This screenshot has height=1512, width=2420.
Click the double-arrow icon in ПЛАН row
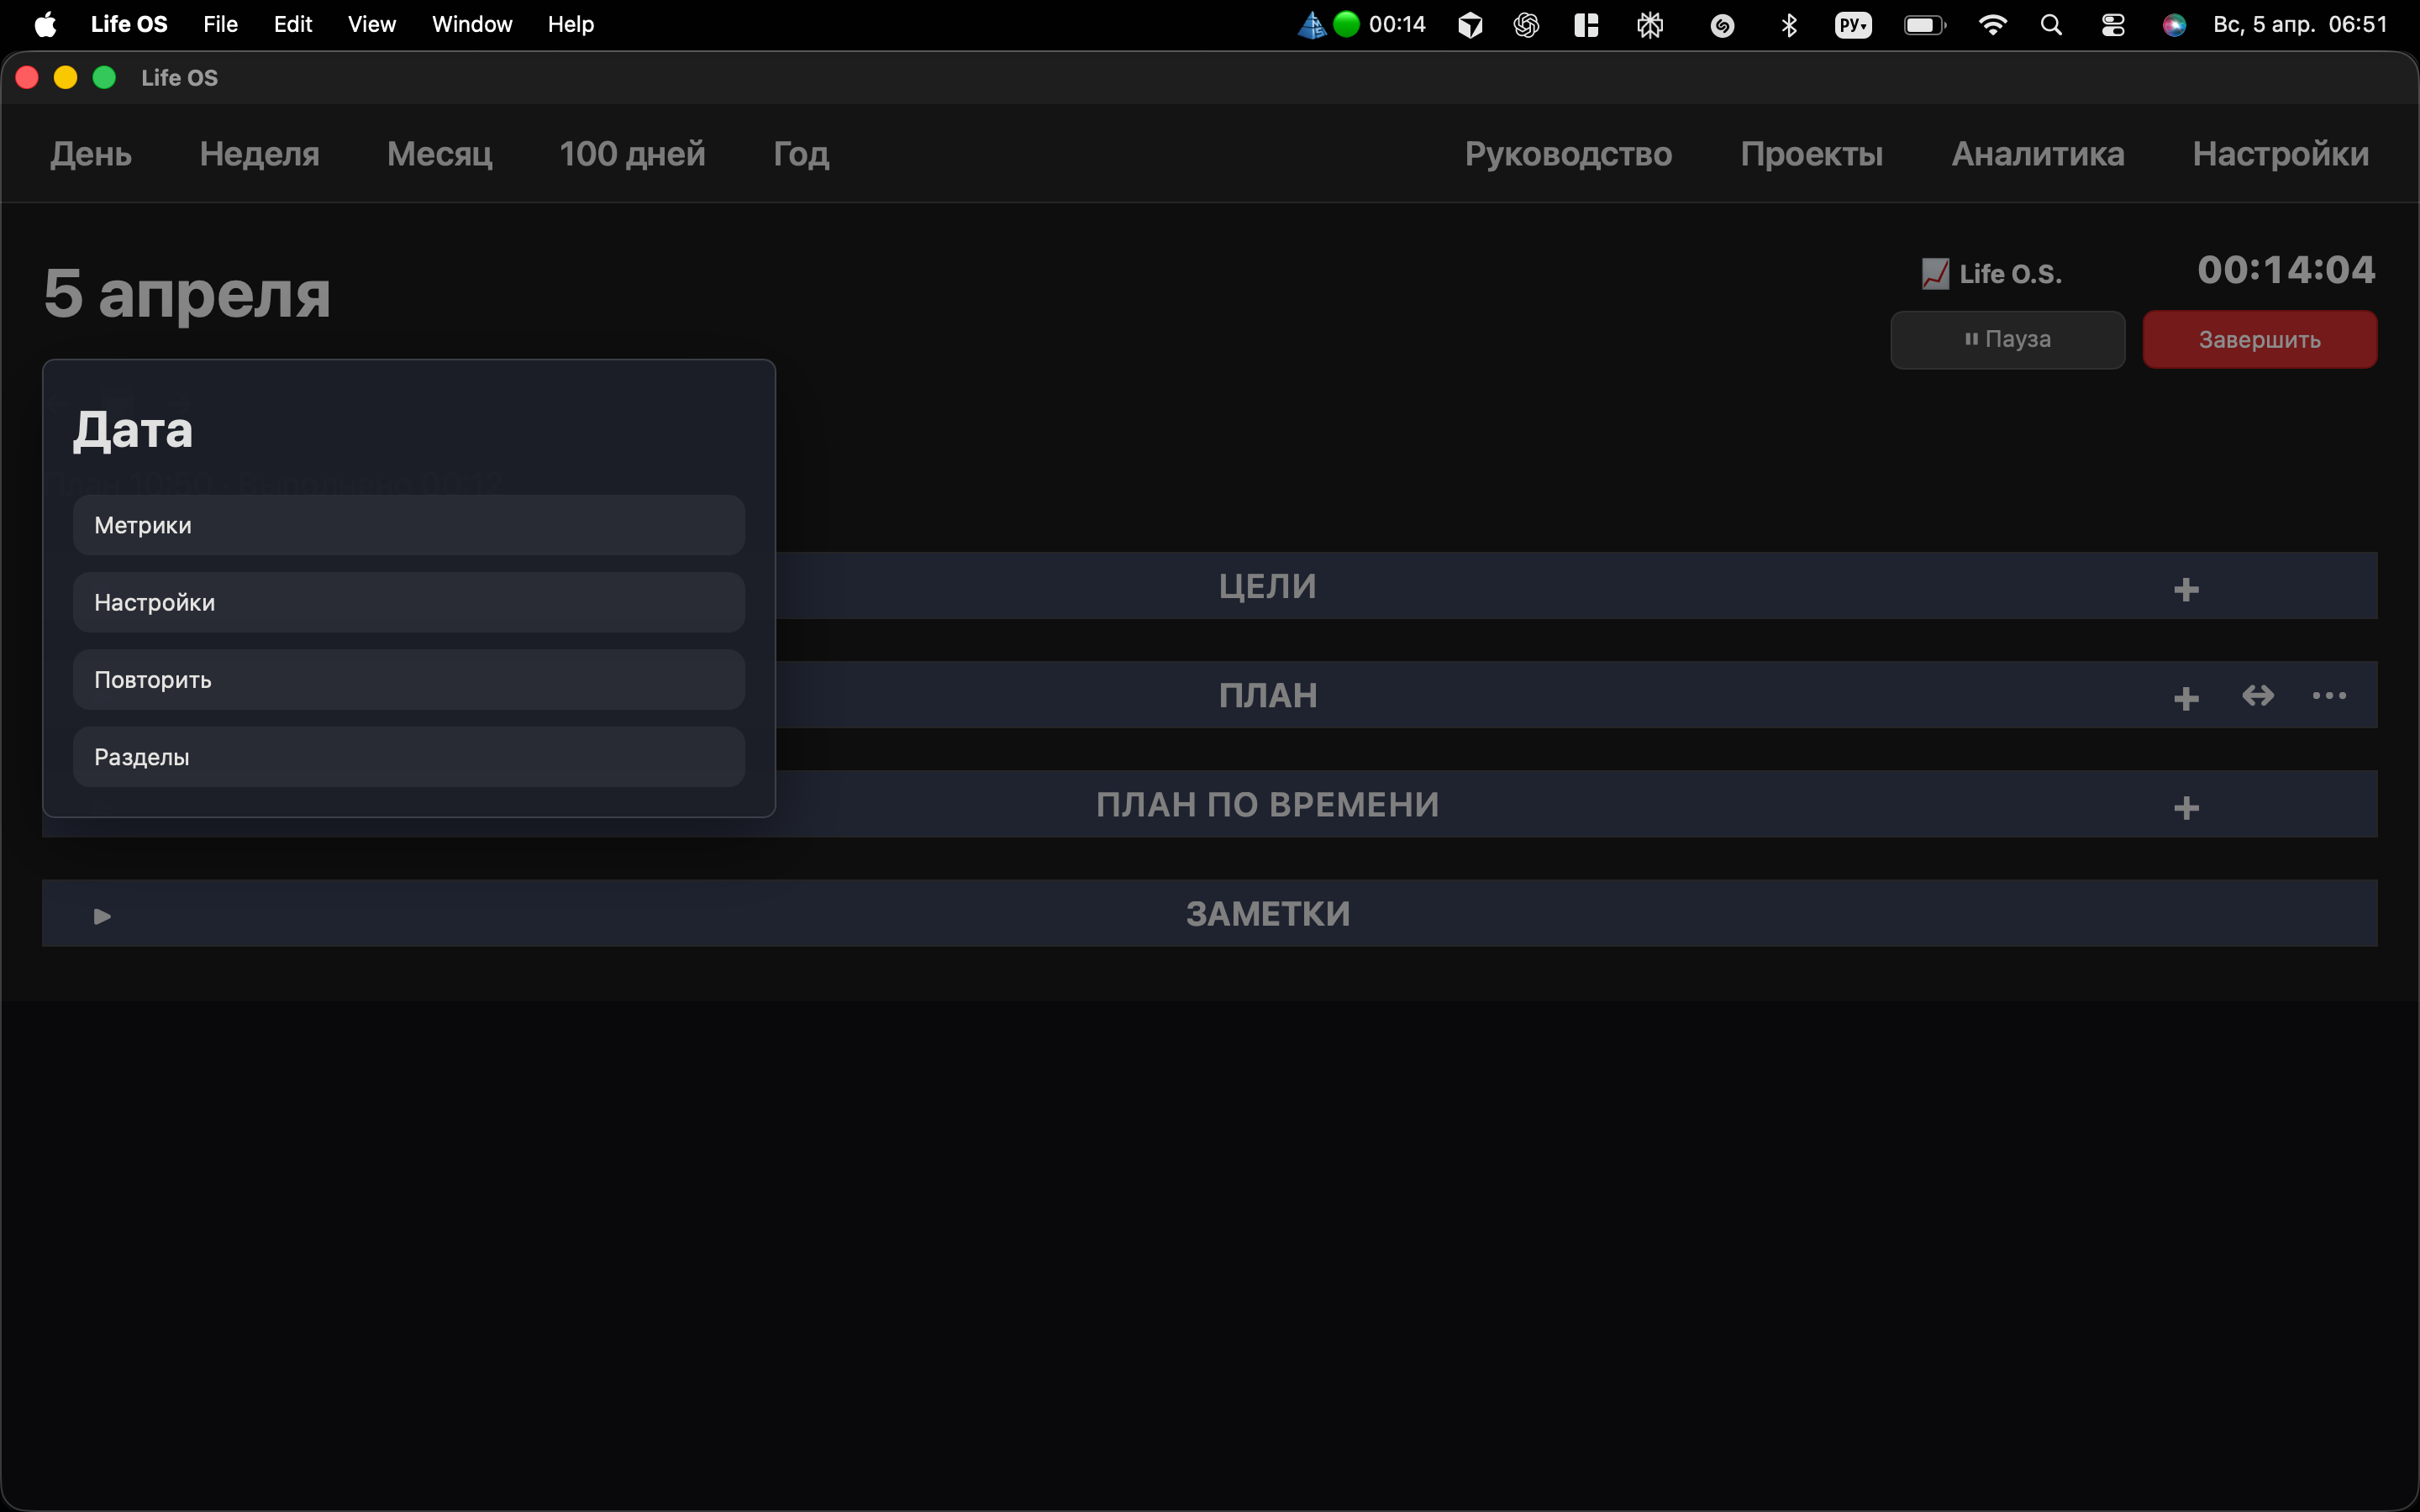coord(2258,695)
